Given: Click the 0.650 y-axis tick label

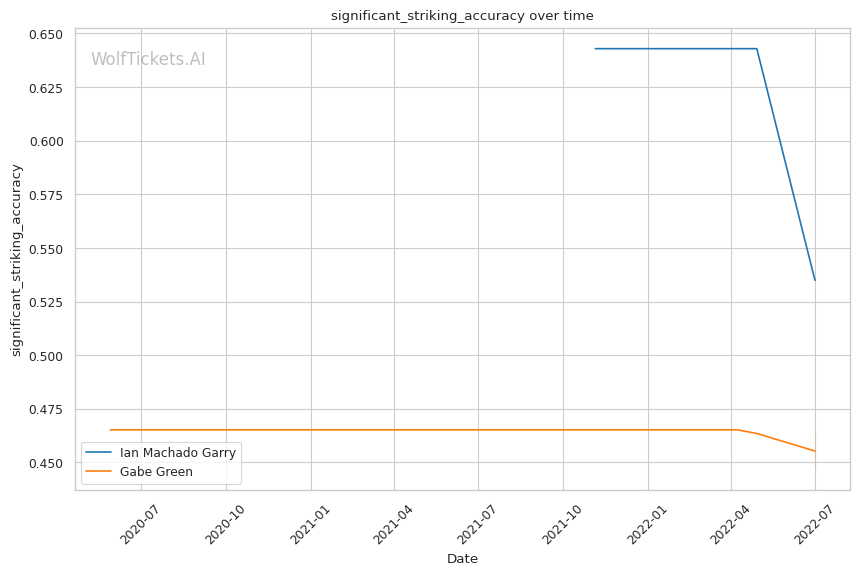Looking at the screenshot, I should 46,34.
